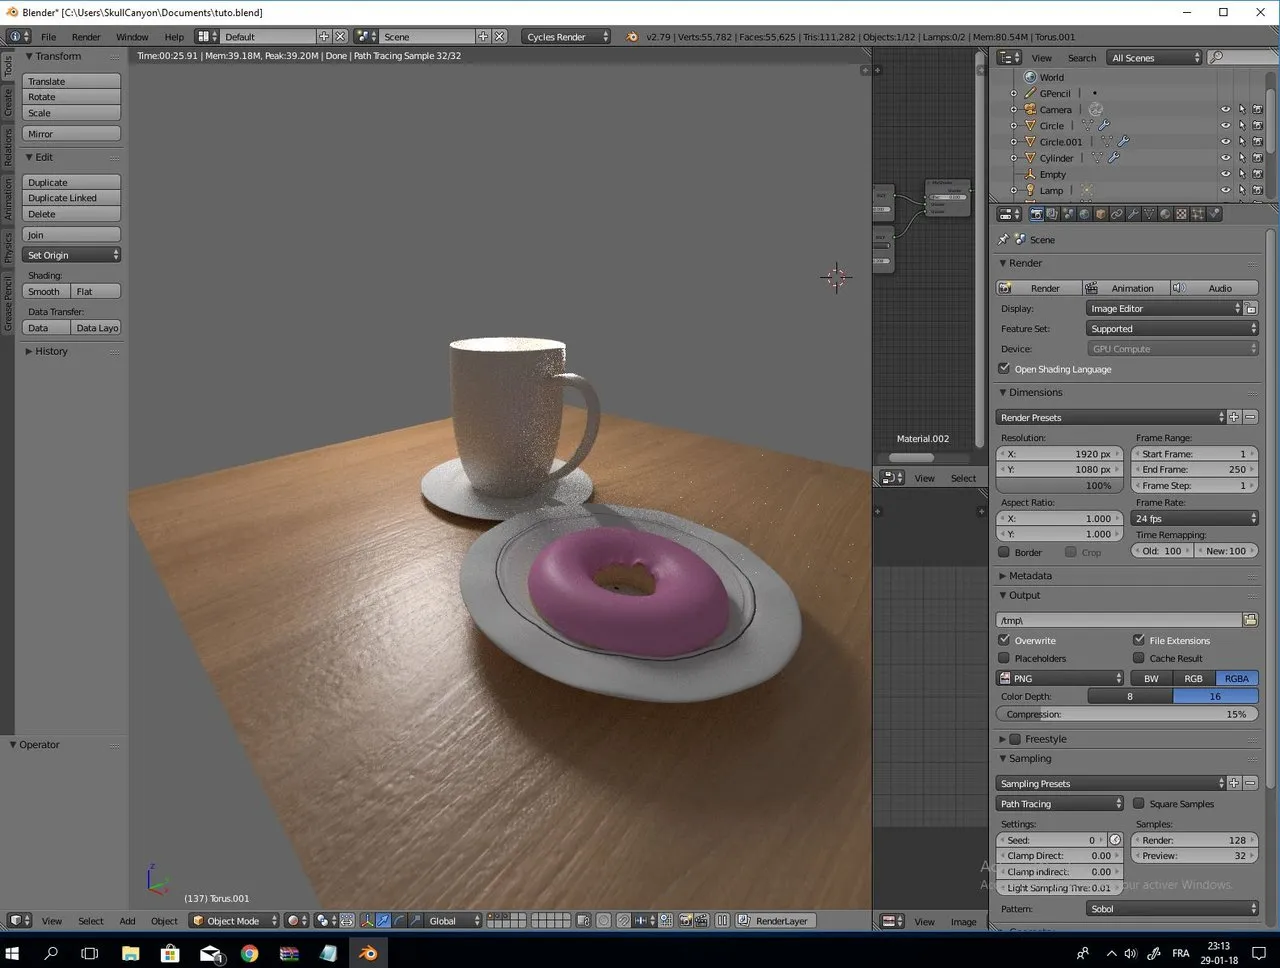Toggle the Overwrite checkbox
The width and height of the screenshot is (1280, 968).
(1004, 640)
